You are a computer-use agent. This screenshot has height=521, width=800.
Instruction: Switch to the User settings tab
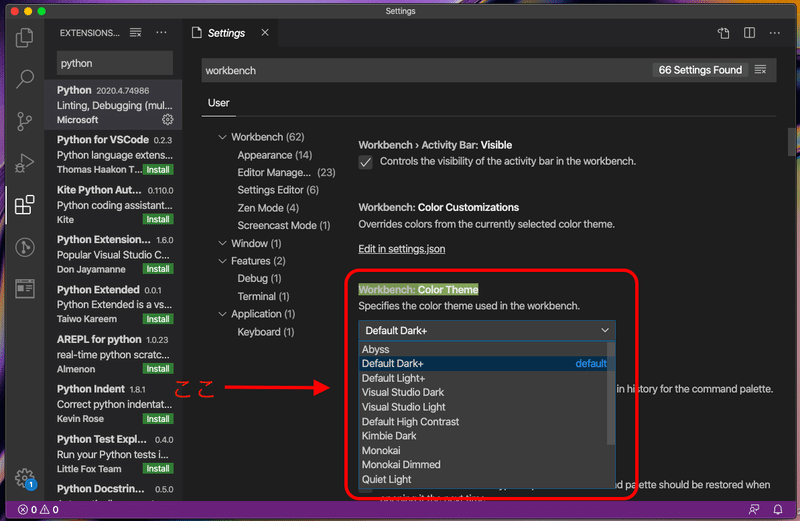pos(218,103)
